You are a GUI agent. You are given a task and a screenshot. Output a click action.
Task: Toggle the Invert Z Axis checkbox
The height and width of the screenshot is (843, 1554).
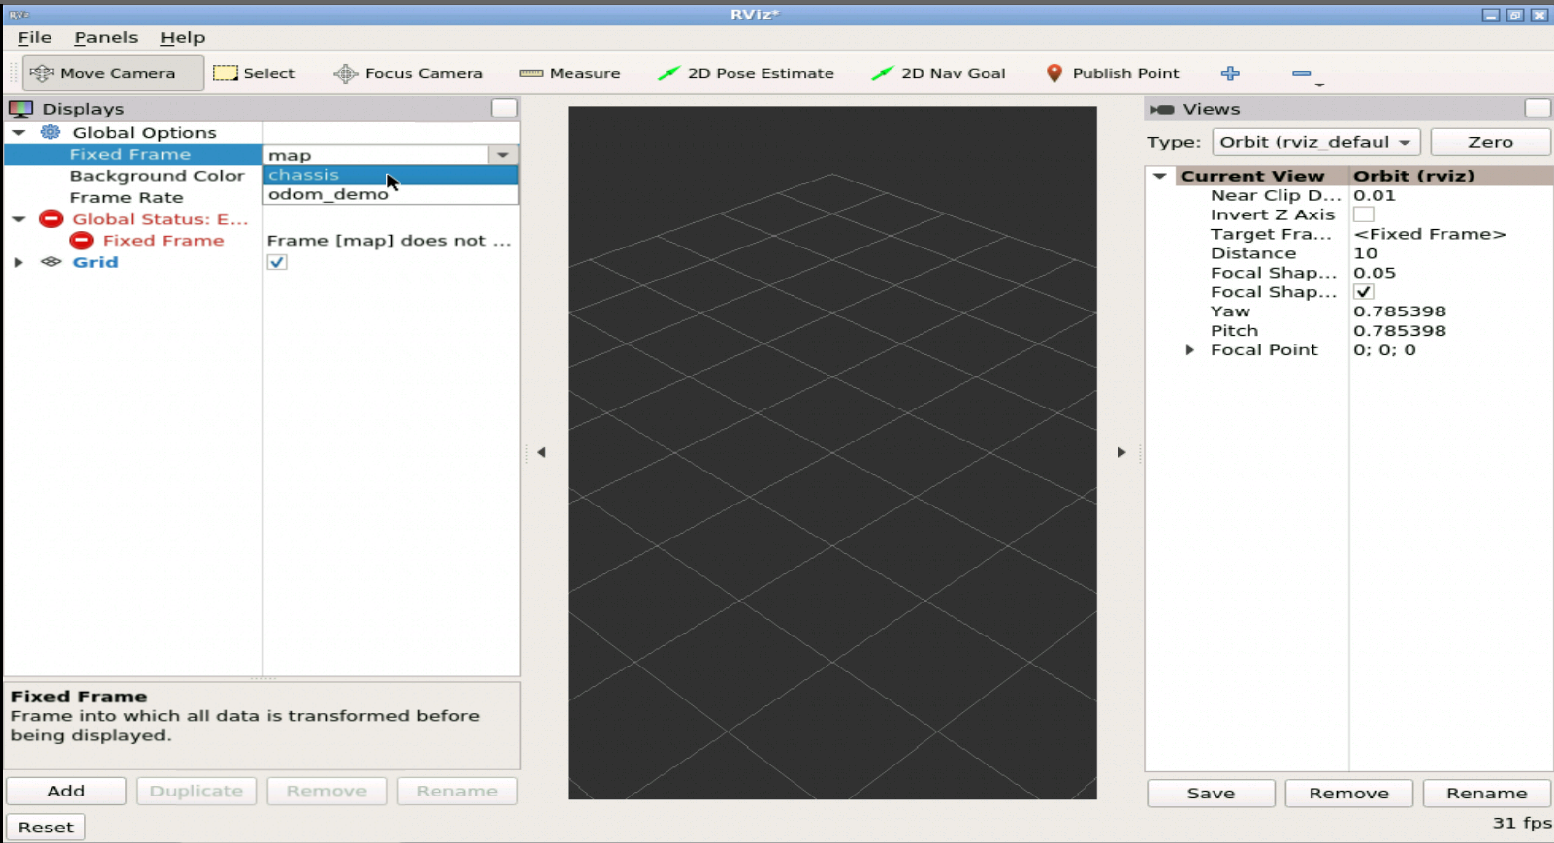click(x=1363, y=214)
